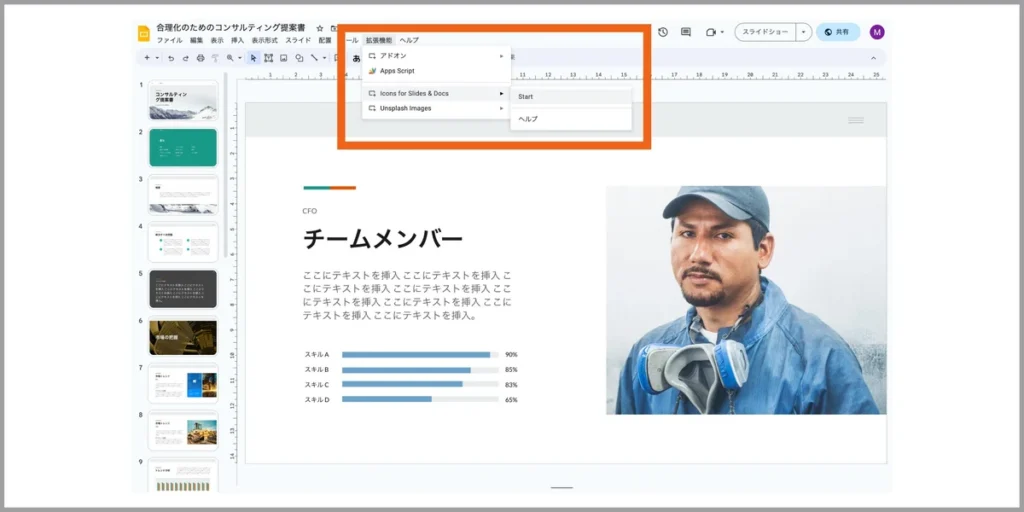1024x512 pixels.
Task: Click the insert image icon
Action: tap(283, 58)
